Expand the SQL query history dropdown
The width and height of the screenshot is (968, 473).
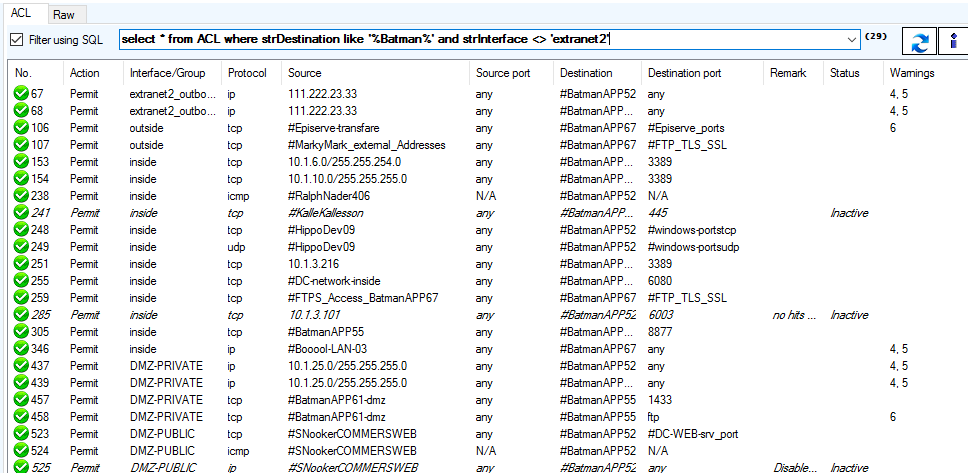coord(853,40)
